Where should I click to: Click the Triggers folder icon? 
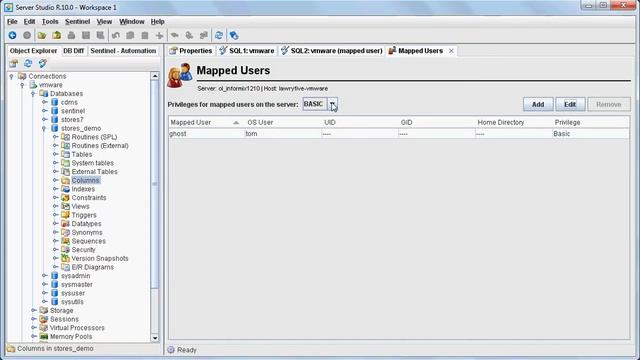click(65, 215)
